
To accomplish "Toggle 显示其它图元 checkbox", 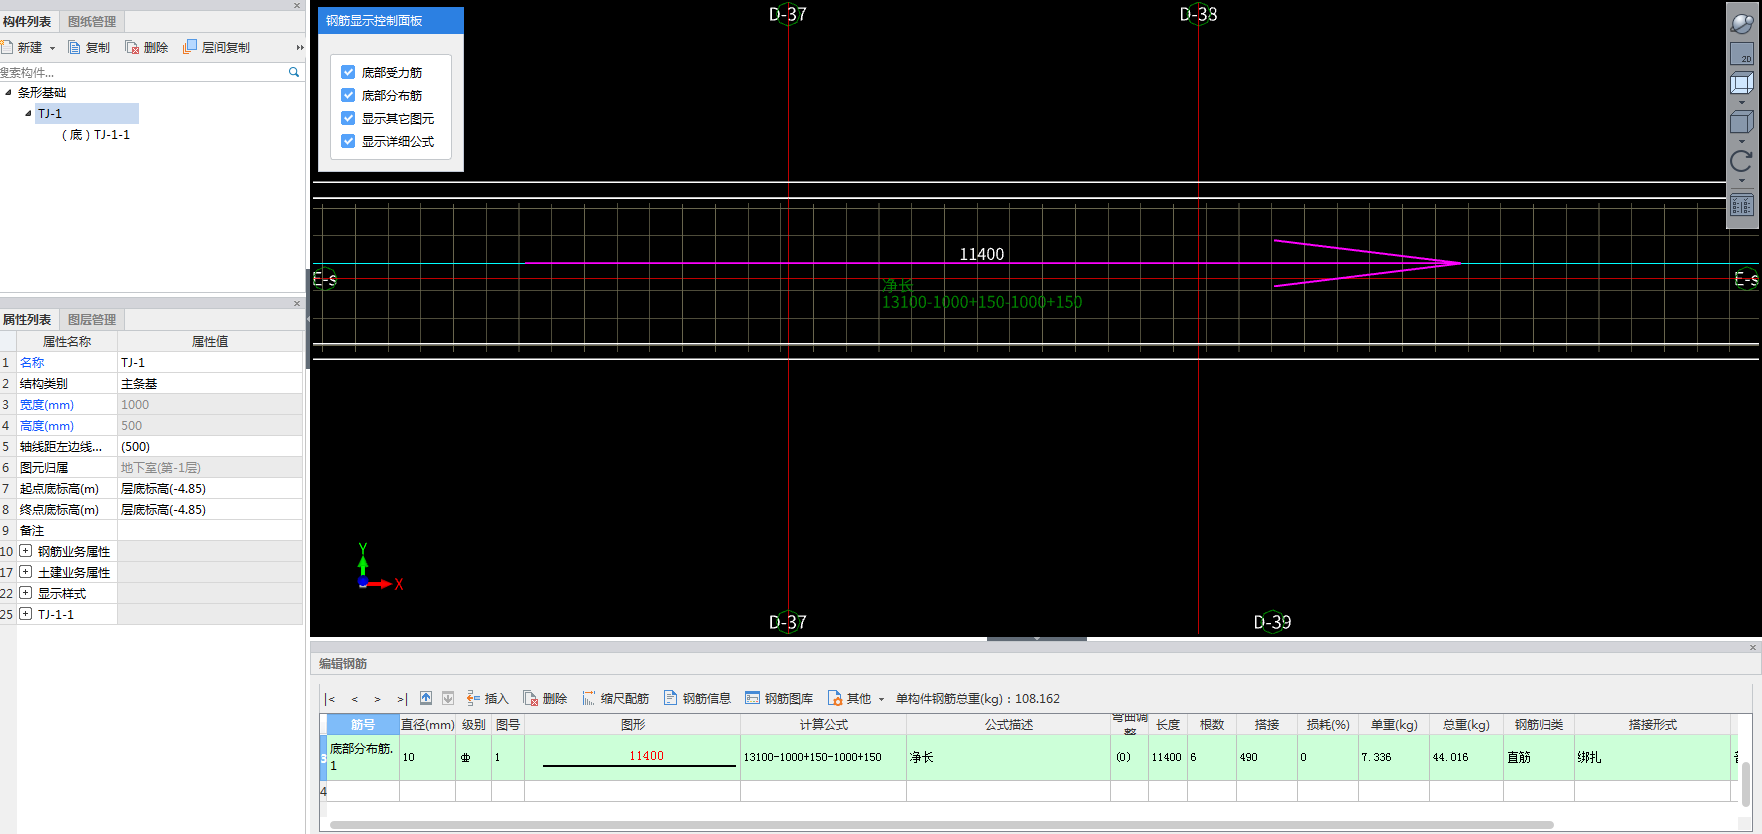I will tap(348, 118).
